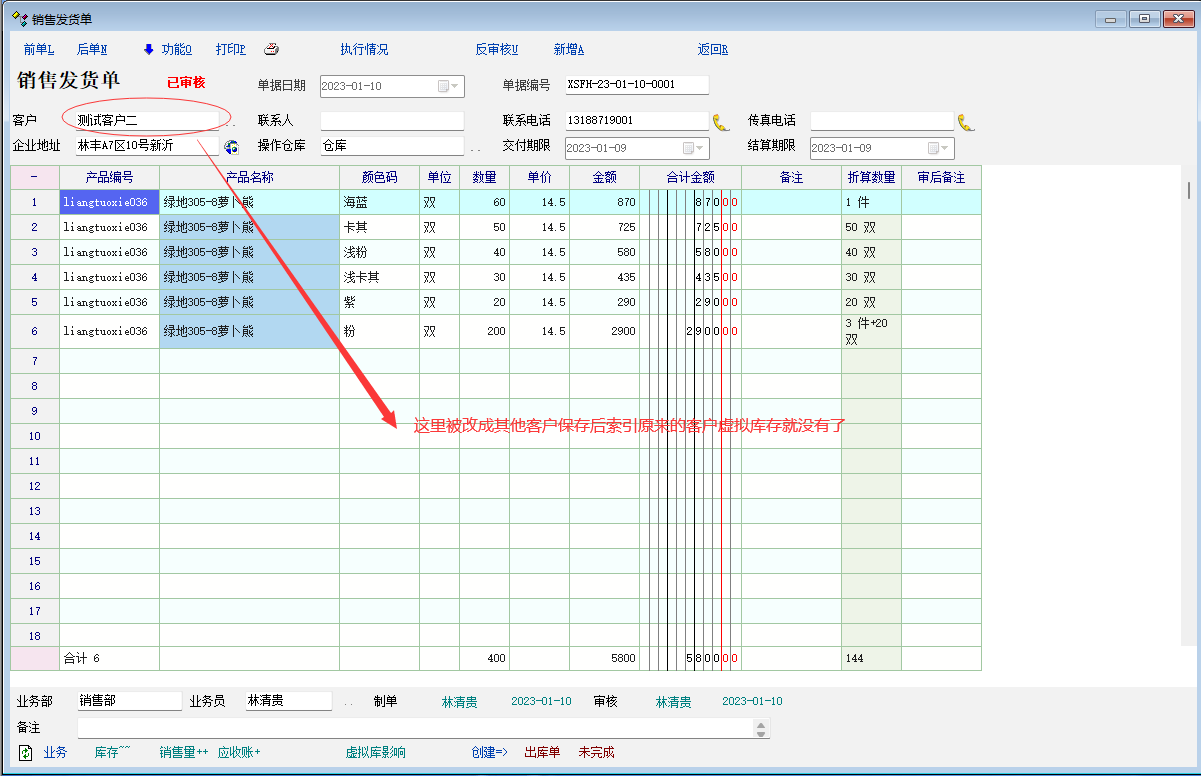Open the 单据日期 date dropdown
The image size is (1201, 776).
tap(456, 86)
